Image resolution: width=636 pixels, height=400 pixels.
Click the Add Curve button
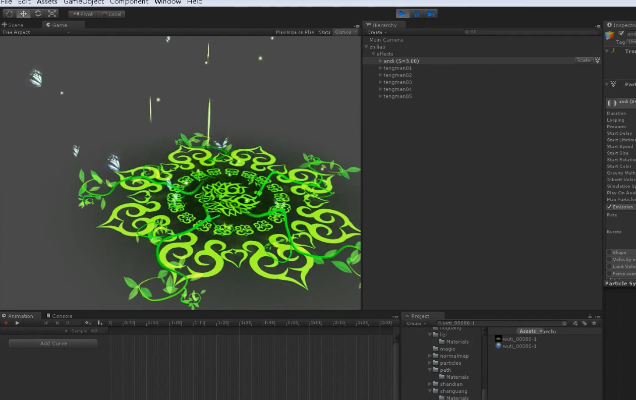53,343
